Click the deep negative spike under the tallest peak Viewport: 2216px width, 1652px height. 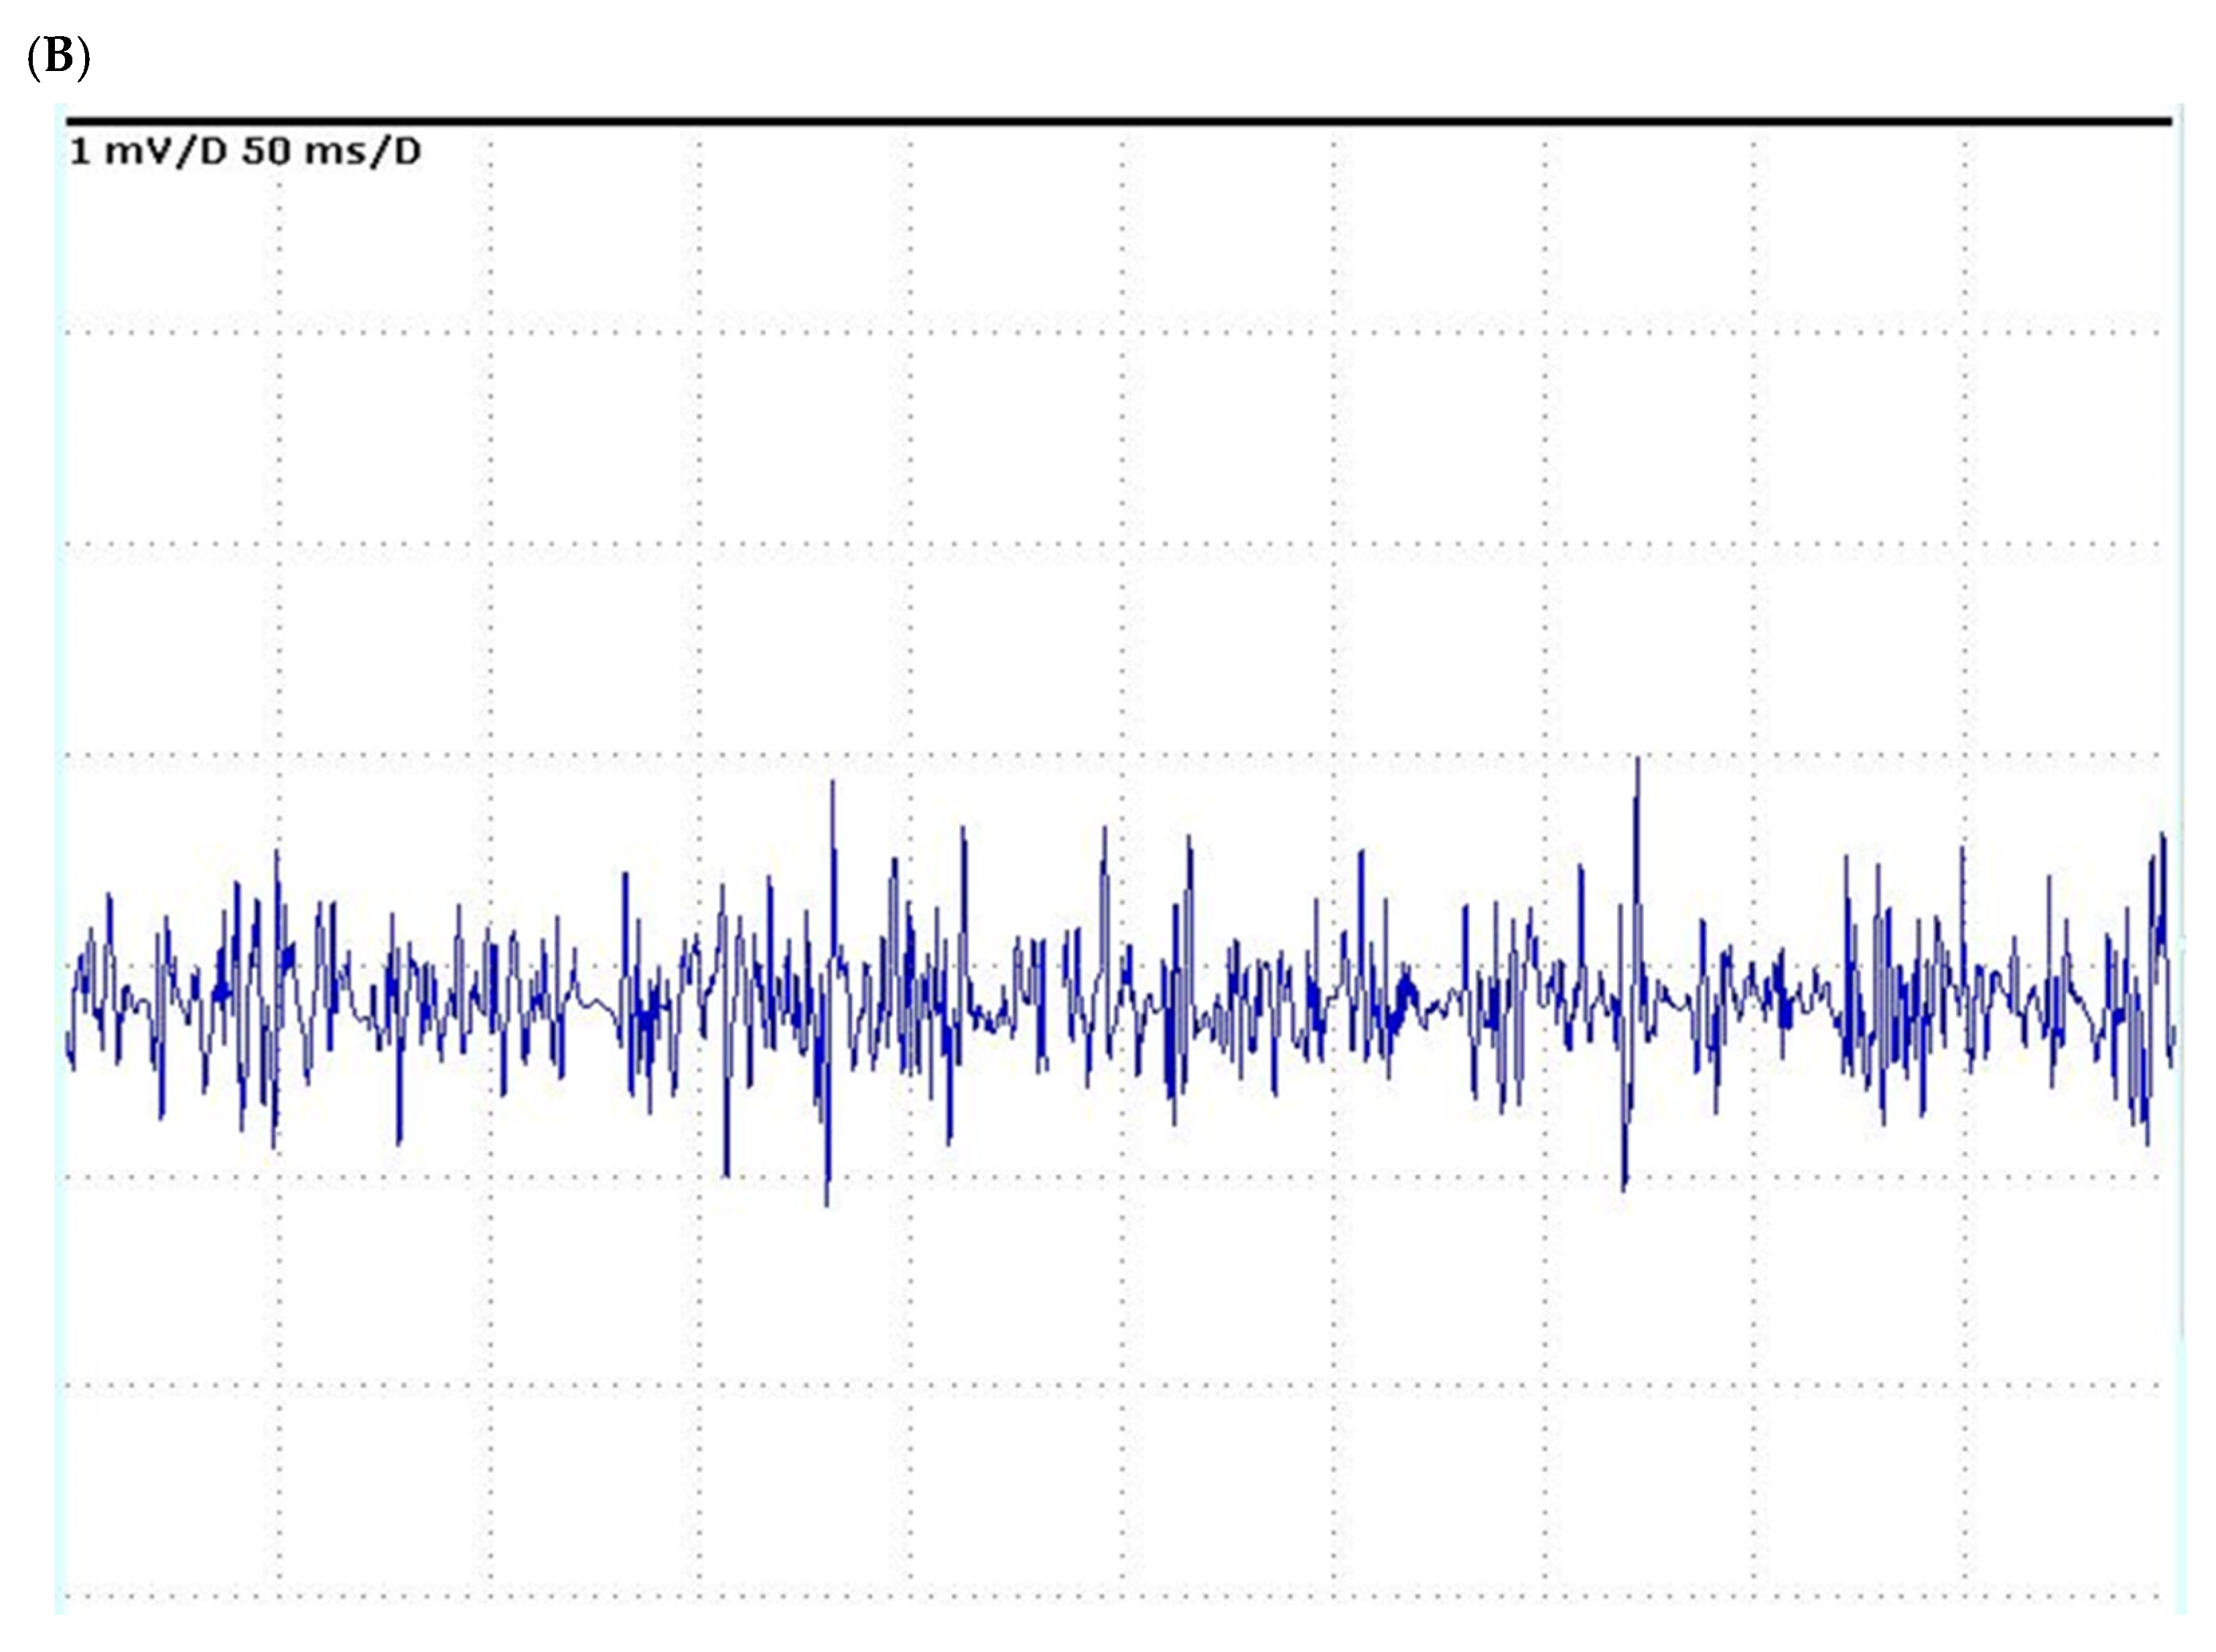[x=1623, y=1178]
